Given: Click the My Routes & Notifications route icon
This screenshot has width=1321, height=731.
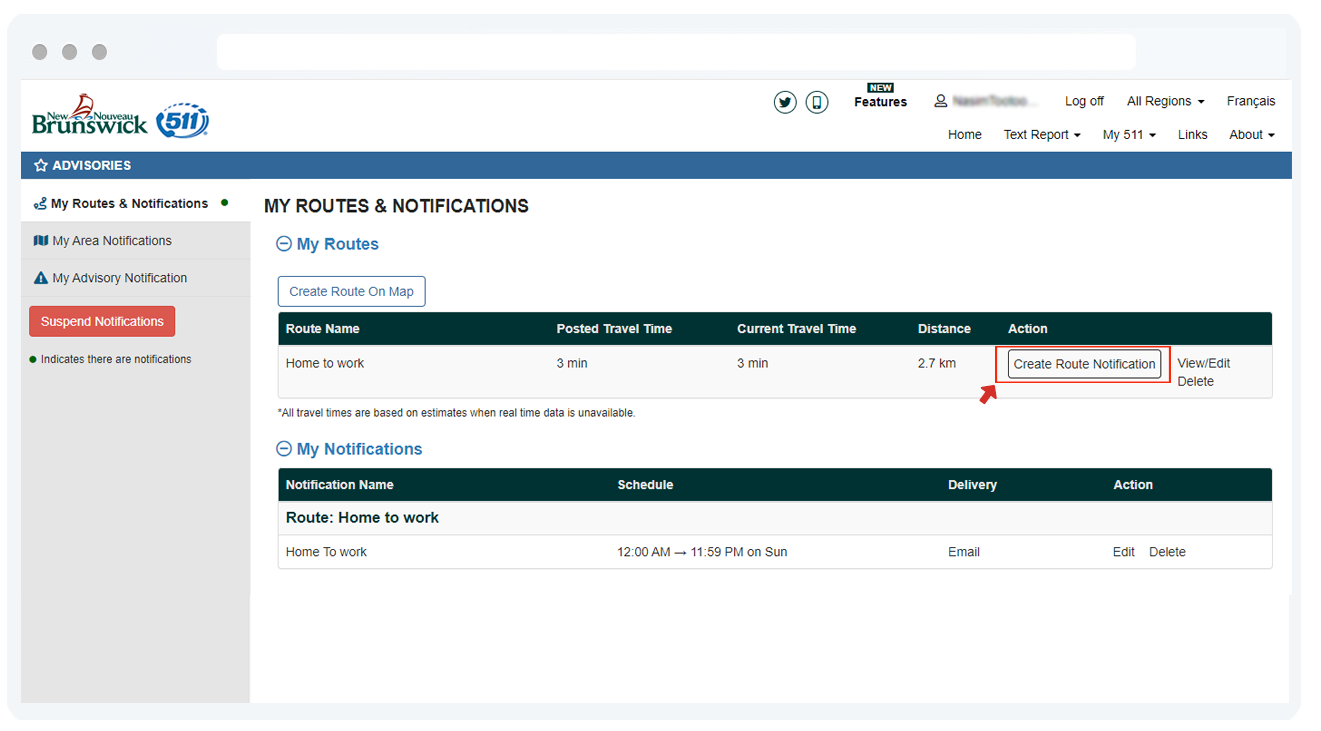Looking at the screenshot, I should [40, 204].
